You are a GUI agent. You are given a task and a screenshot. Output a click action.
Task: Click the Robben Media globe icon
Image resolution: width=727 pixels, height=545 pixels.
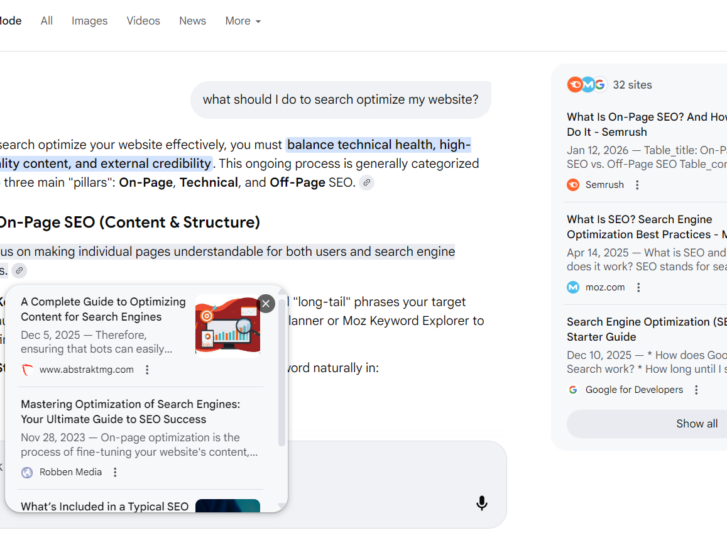(x=27, y=472)
